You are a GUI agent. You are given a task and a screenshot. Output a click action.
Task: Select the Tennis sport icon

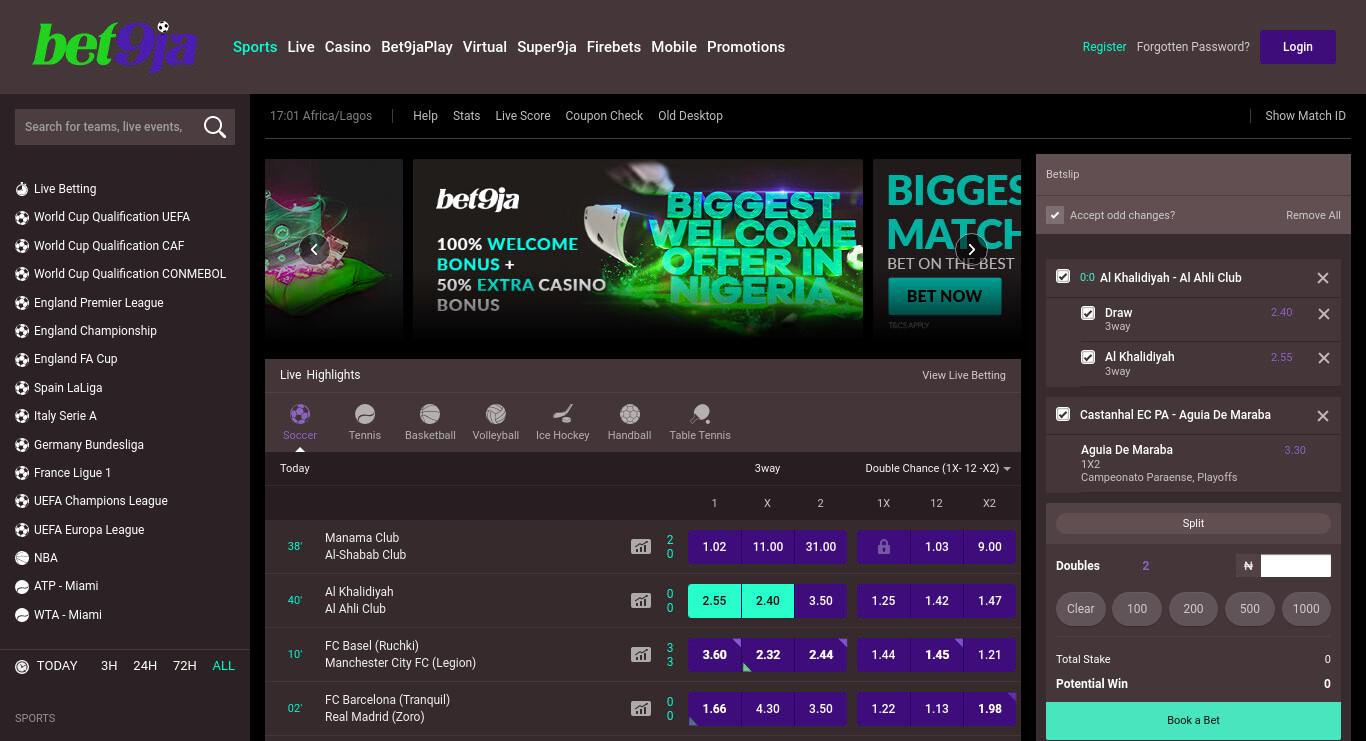pos(364,414)
